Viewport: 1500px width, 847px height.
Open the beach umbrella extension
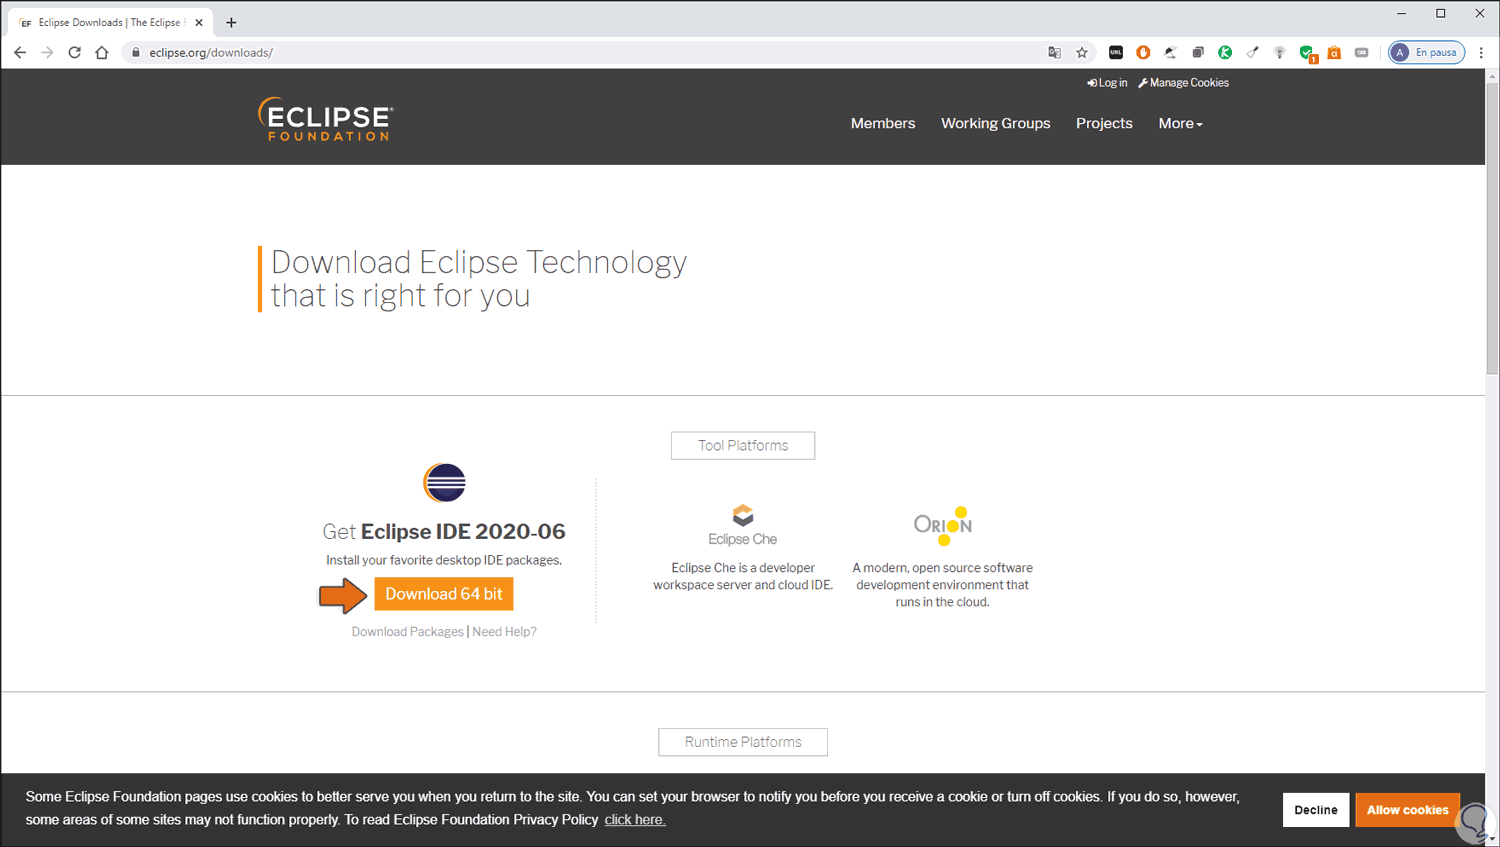[x=1170, y=52]
